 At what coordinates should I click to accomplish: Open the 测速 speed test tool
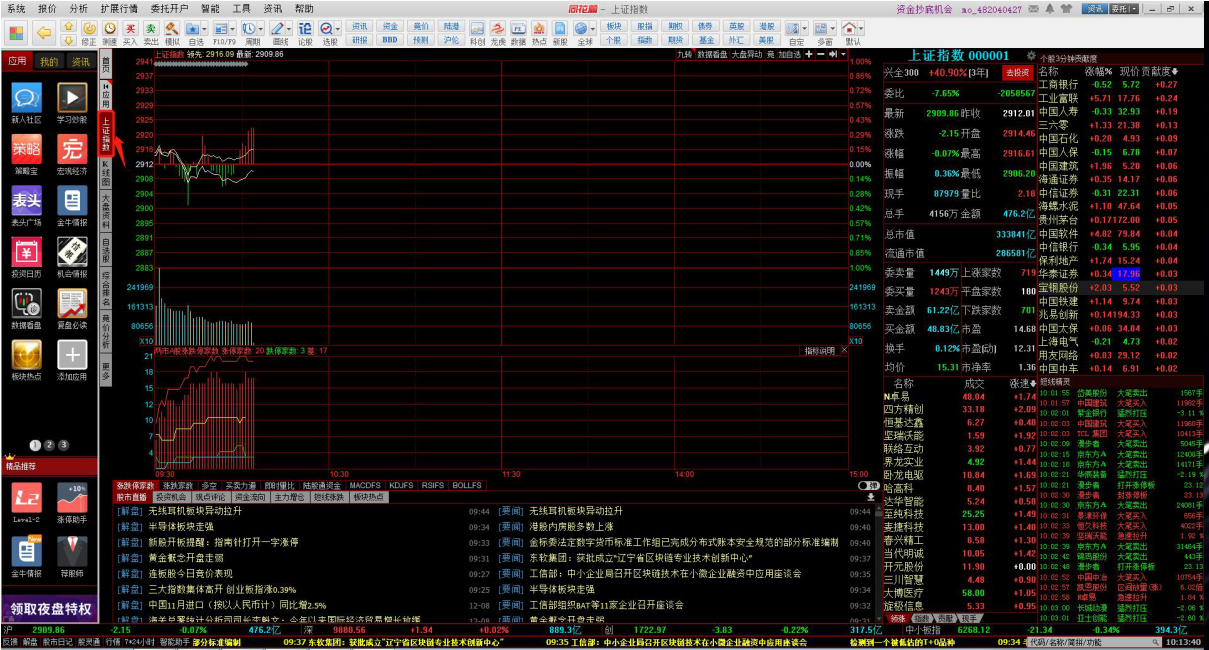[109, 33]
